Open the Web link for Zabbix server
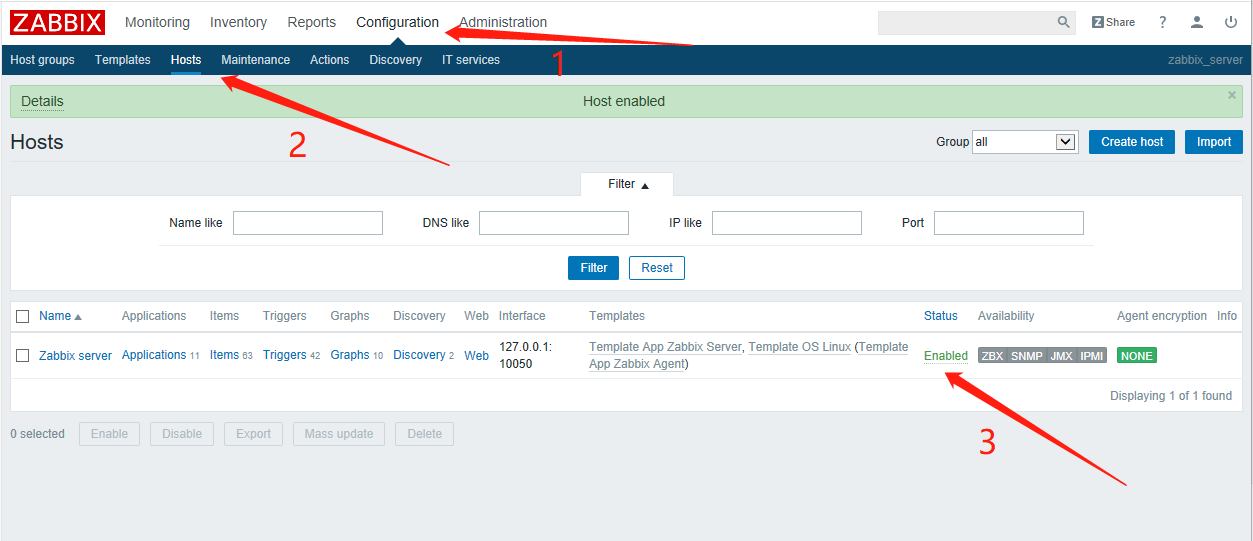Screen dimensions: 1253x541 tap(477, 356)
